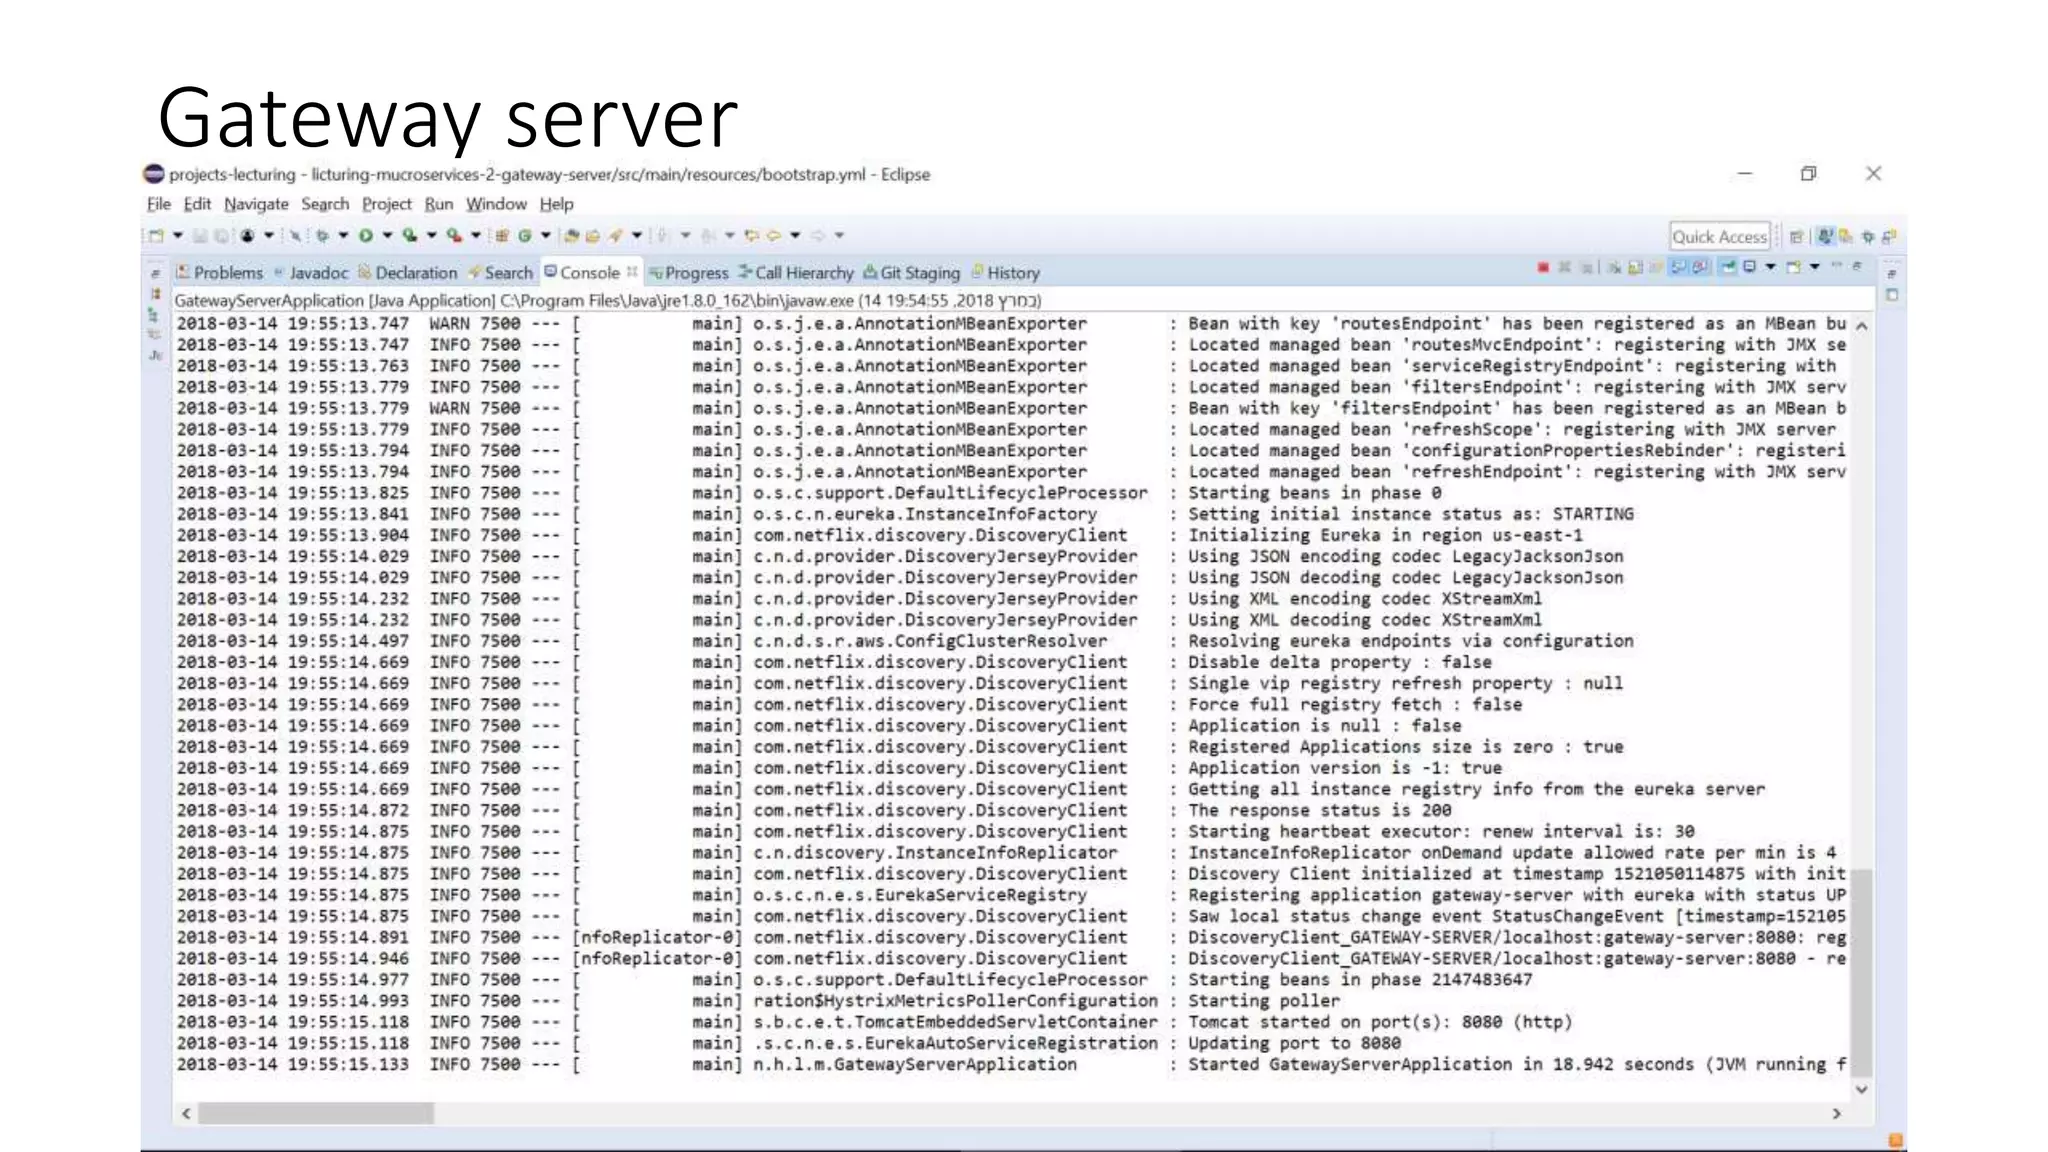Open the Window menu
2048x1152 pixels.
pos(496,204)
